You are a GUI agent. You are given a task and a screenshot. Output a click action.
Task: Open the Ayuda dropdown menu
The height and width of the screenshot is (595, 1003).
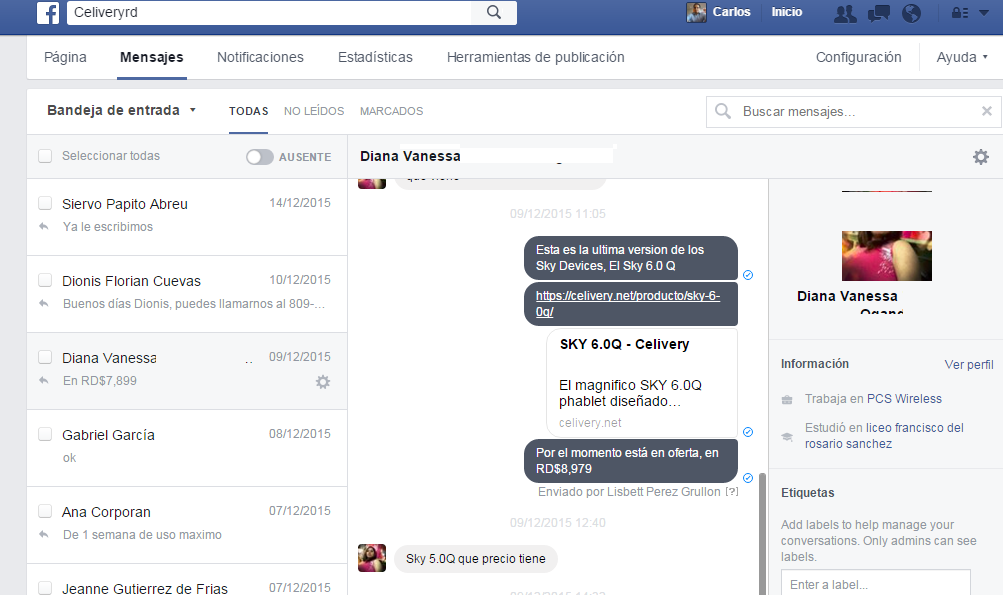tap(961, 57)
